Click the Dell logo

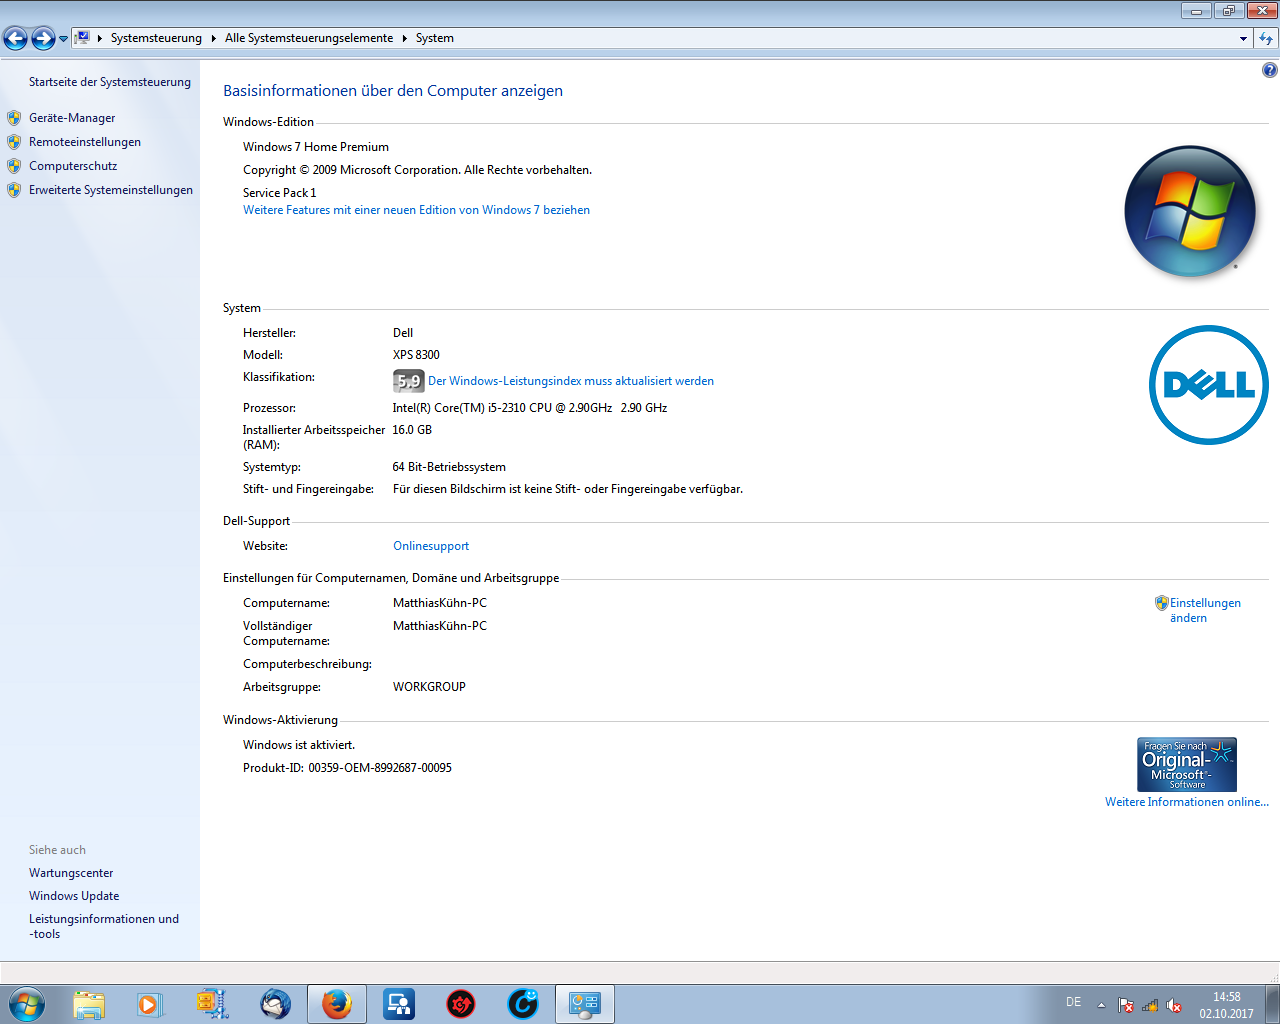tap(1209, 385)
